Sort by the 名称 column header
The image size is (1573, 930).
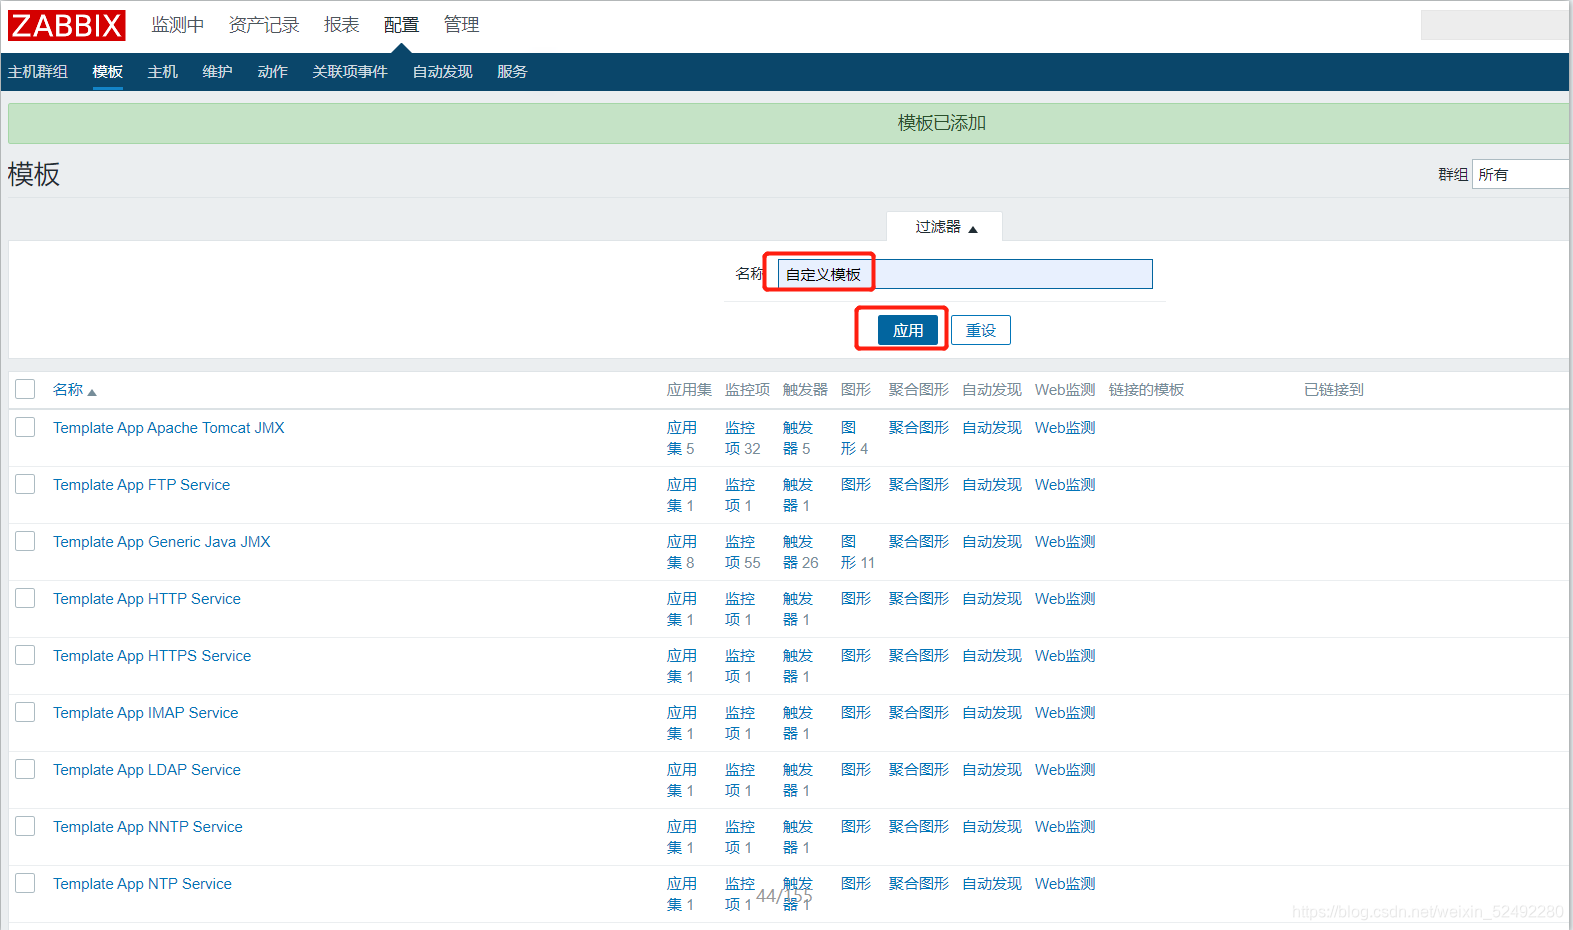point(74,390)
